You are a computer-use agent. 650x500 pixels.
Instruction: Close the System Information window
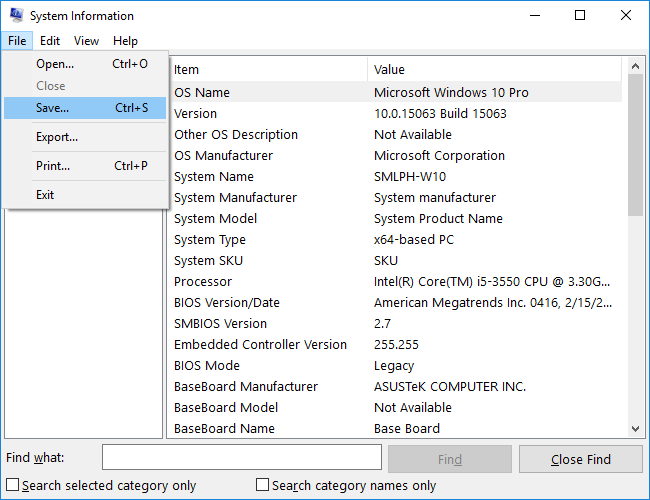tap(626, 15)
